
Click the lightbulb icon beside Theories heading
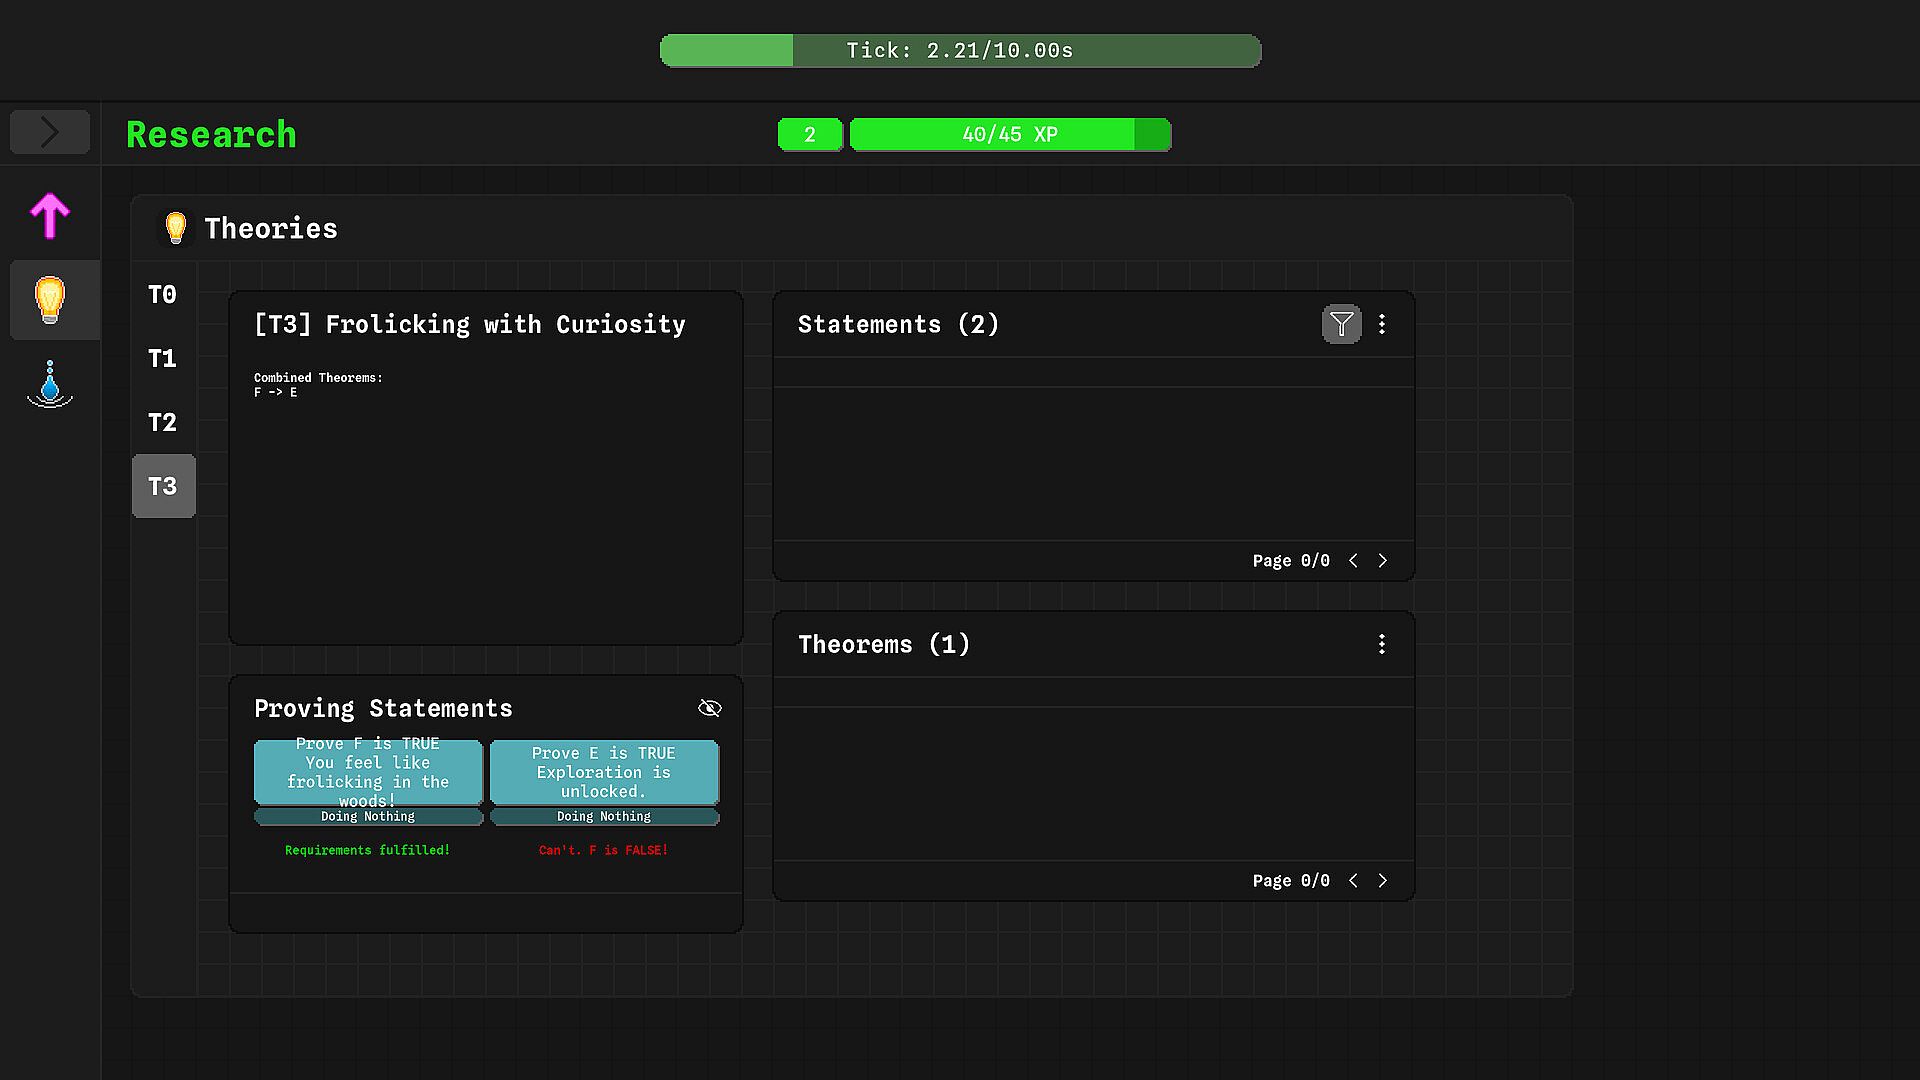coord(176,228)
